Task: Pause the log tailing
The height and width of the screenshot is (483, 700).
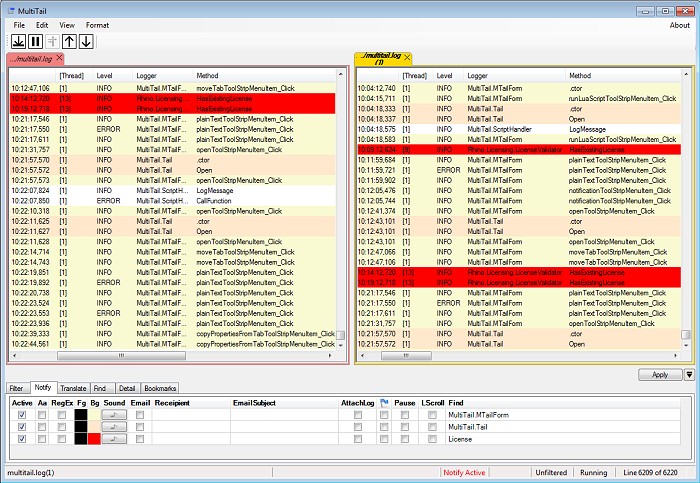Action: 35,41
